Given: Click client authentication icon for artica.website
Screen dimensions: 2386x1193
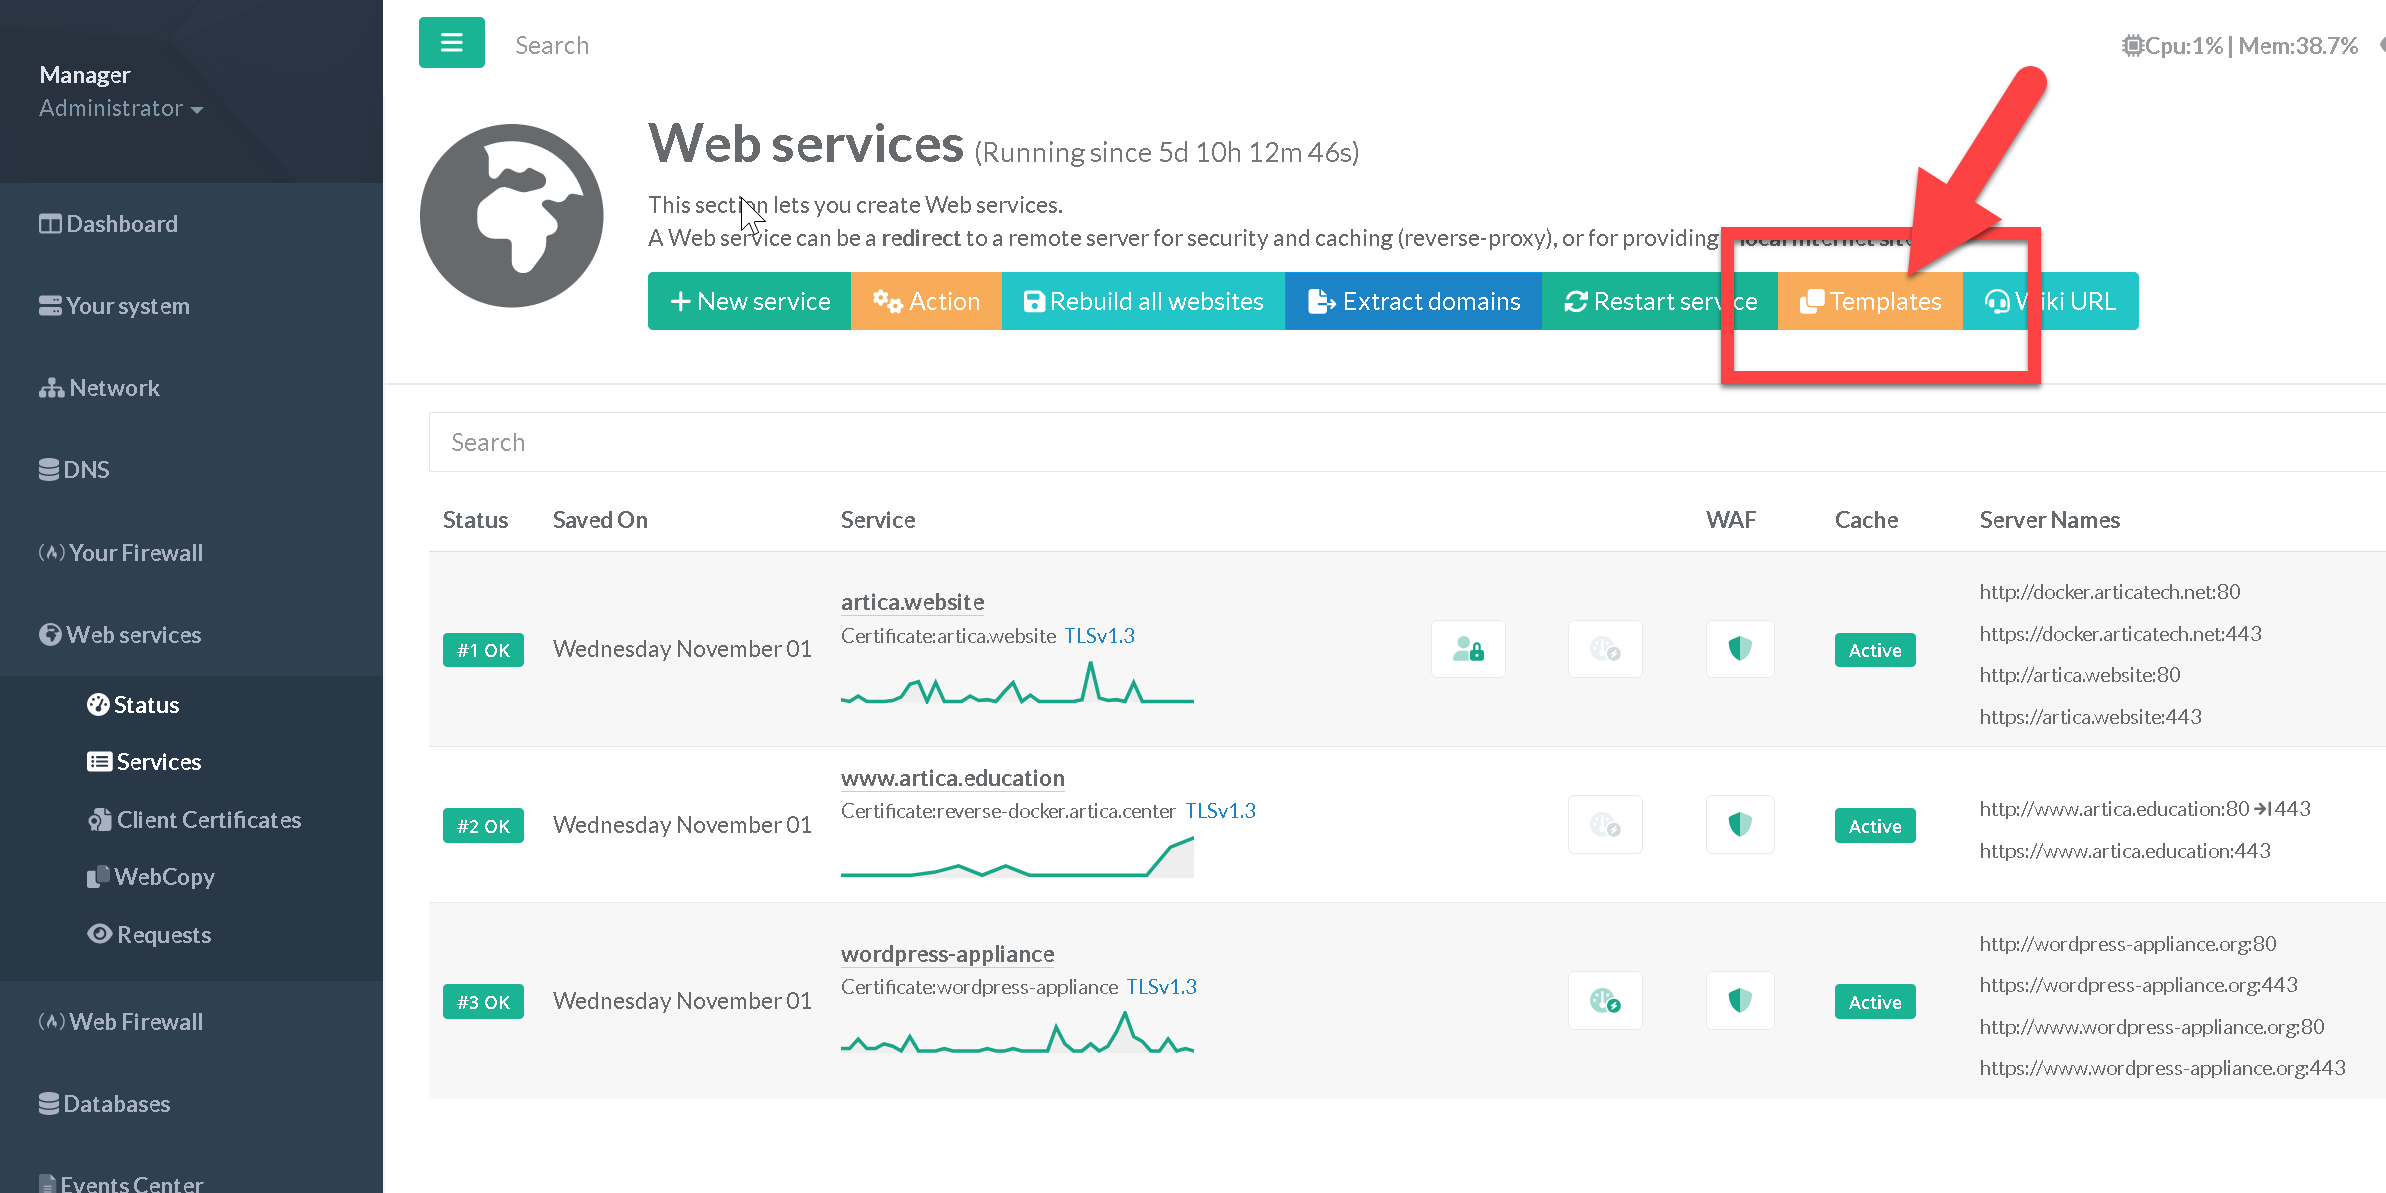Looking at the screenshot, I should pyautogui.click(x=1467, y=649).
